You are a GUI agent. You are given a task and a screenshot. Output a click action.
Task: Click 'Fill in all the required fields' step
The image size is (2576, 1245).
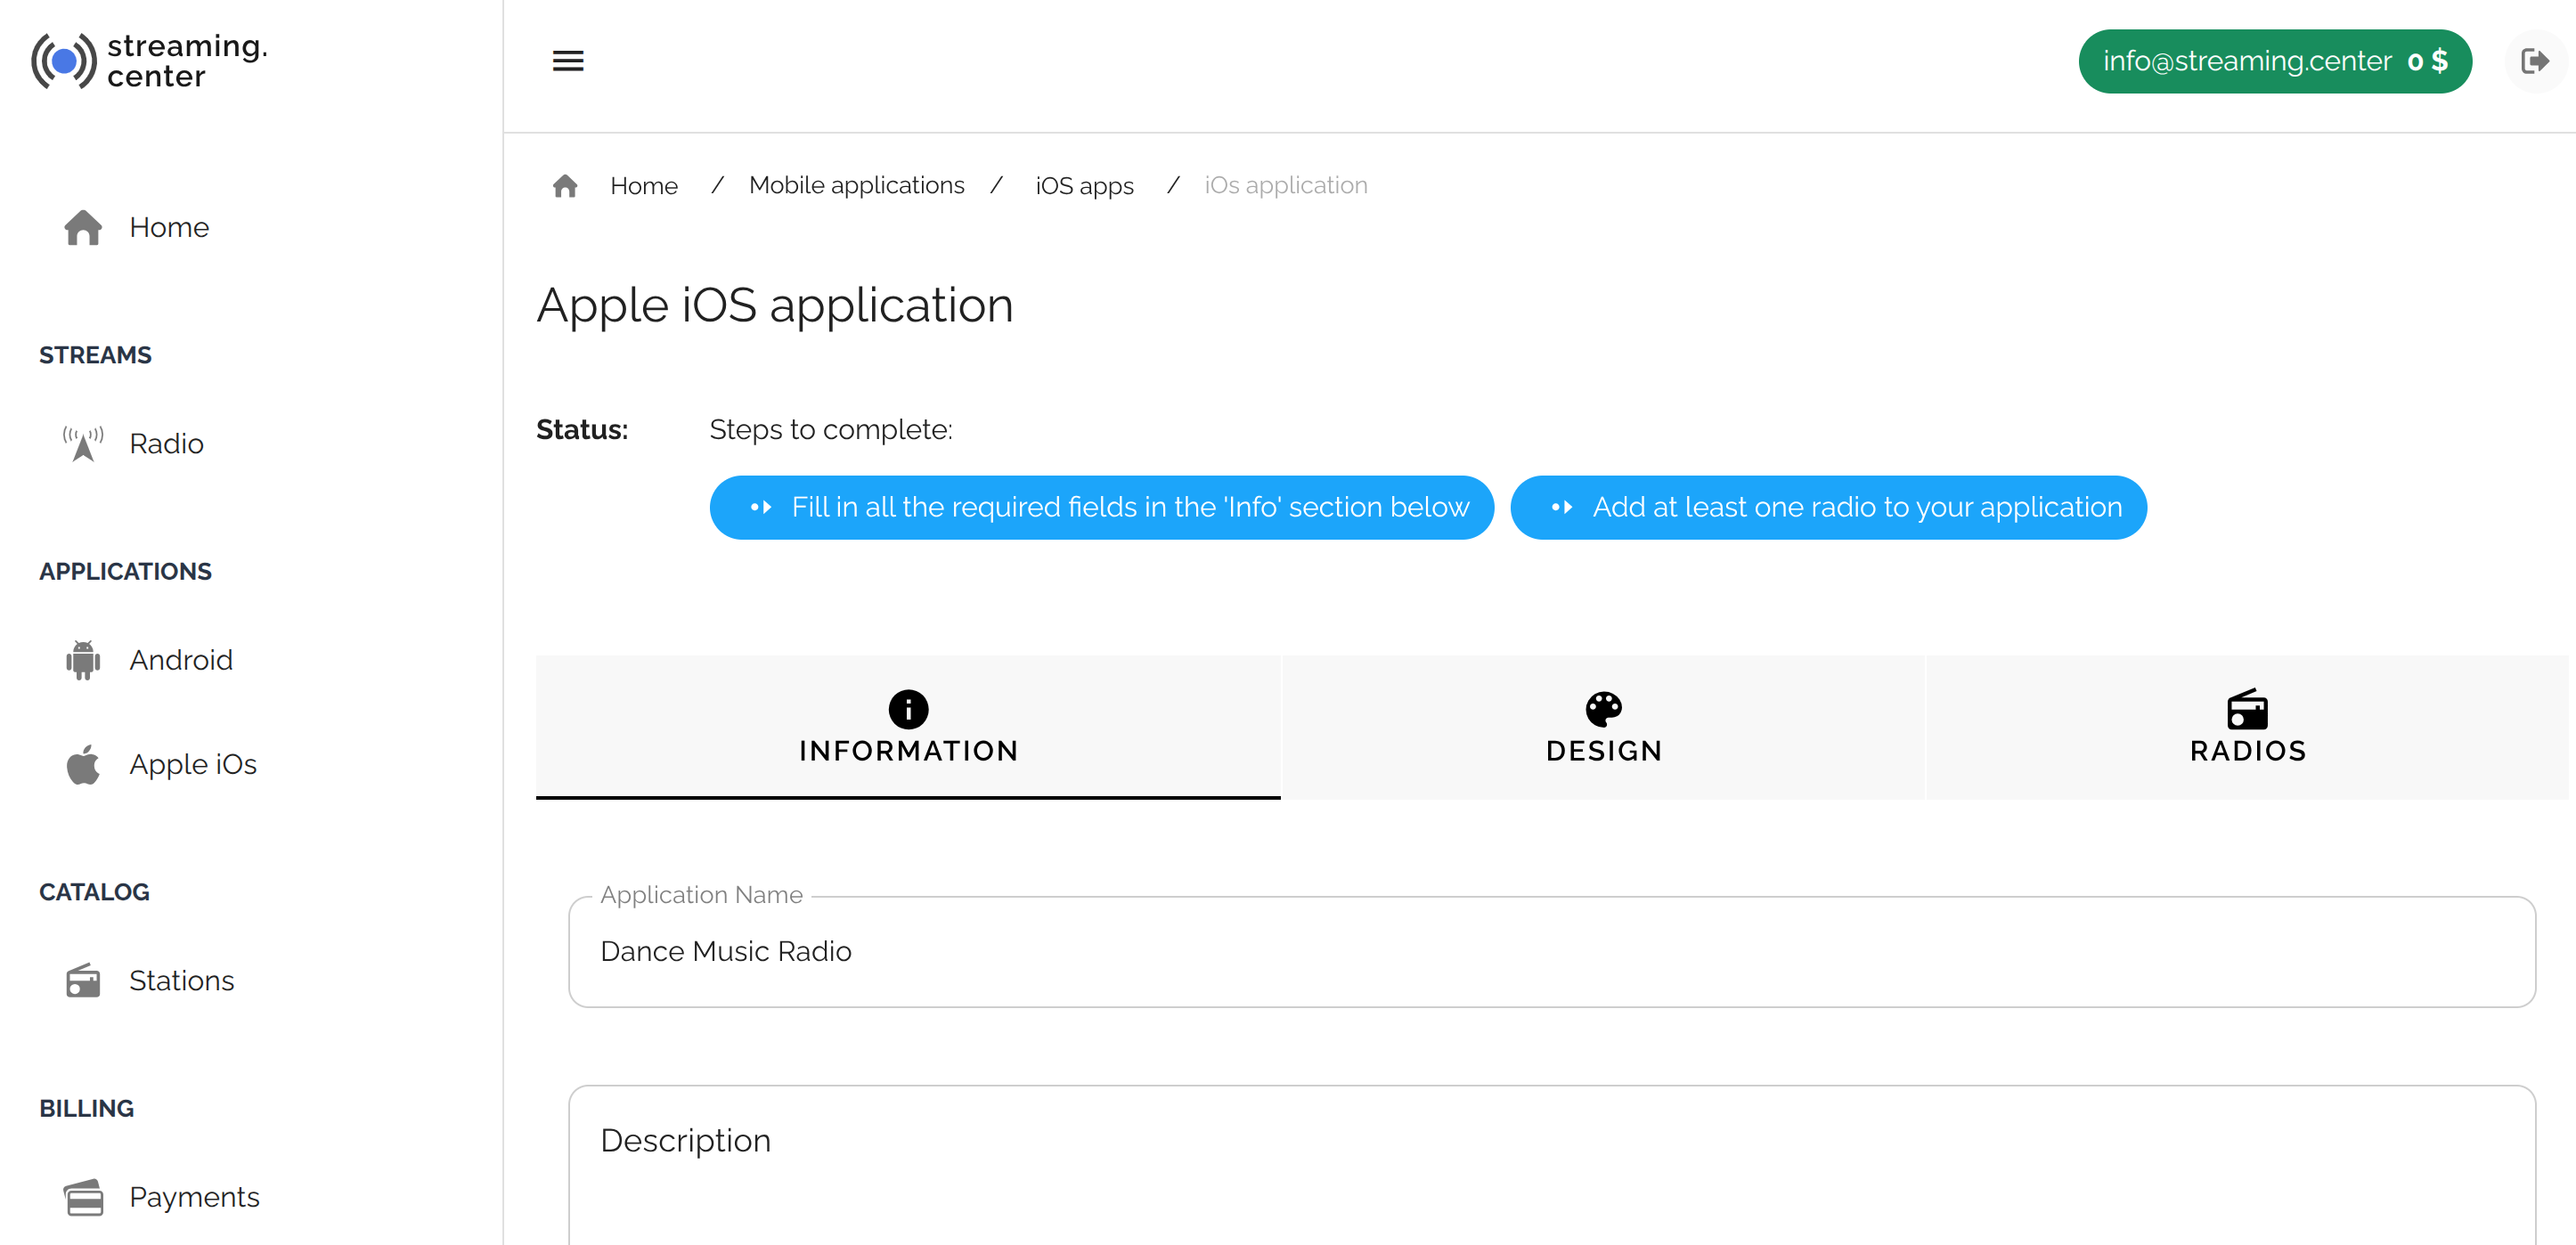(1102, 507)
